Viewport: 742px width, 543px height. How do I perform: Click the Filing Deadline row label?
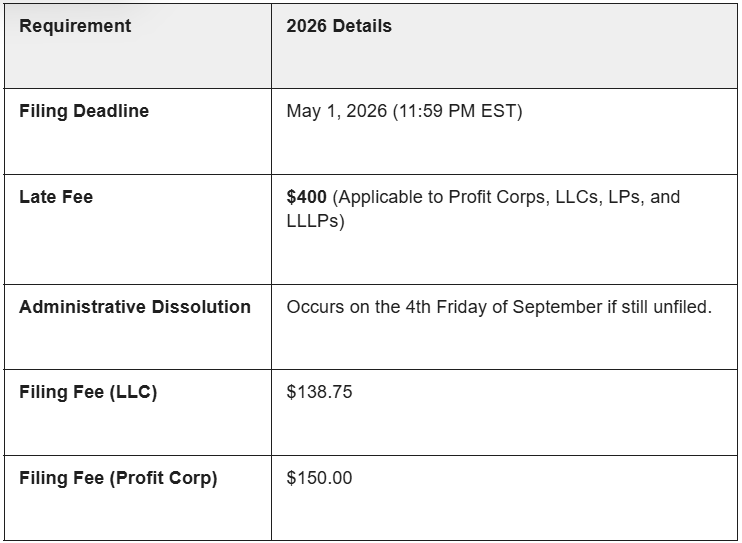tap(84, 112)
